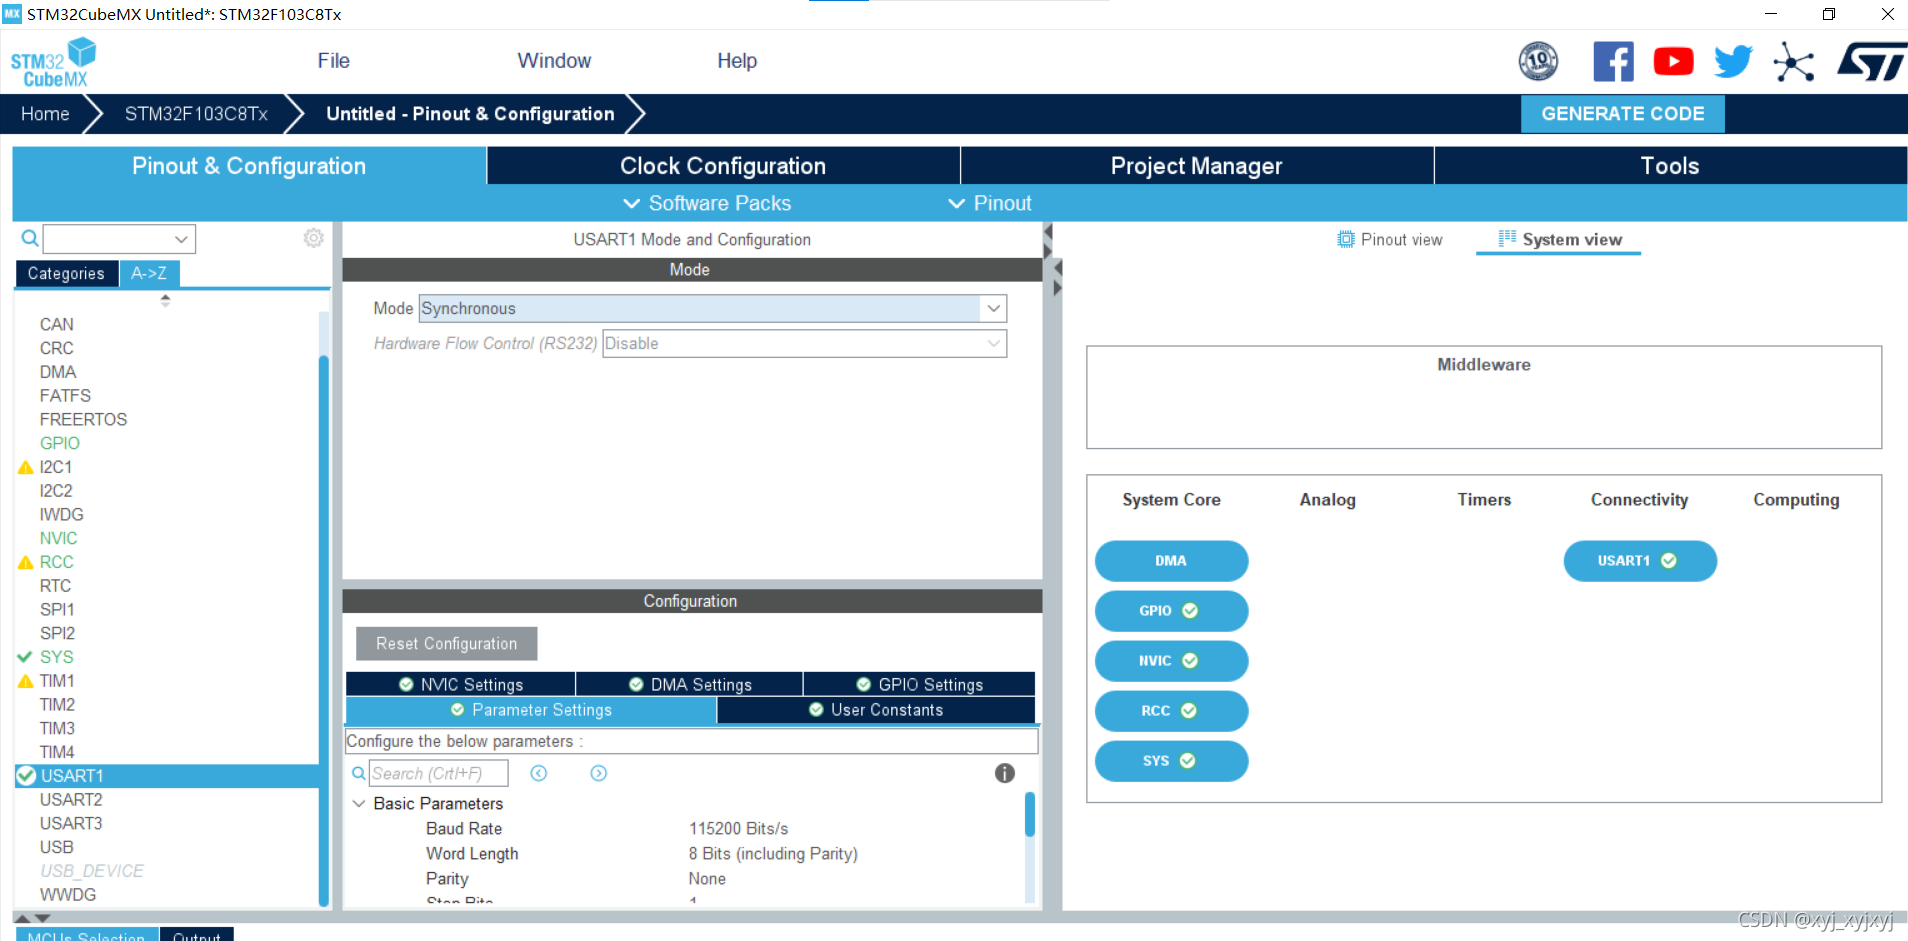Expand the Software Packs menu
Image resolution: width=1908 pixels, height=941 pixels.
[708, 203]
